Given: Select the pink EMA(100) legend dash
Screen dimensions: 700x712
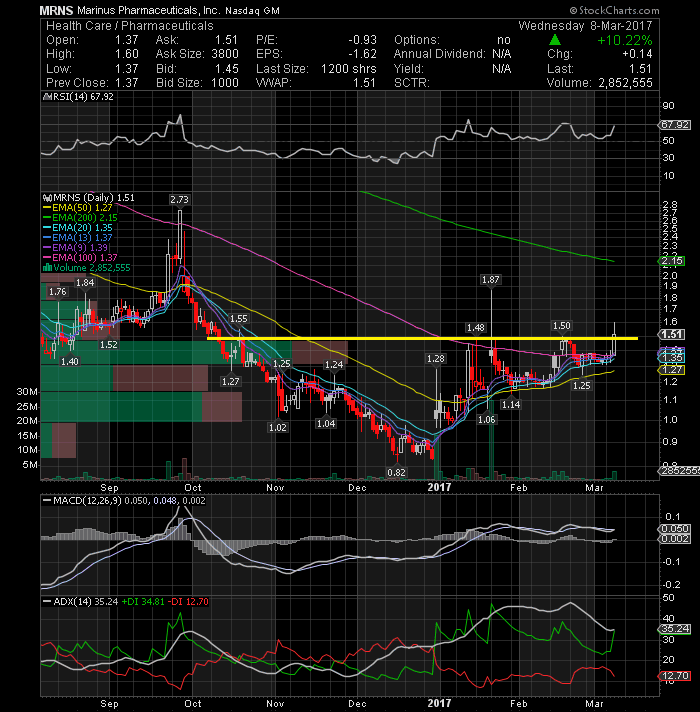Looking at the screenshot, I should click(x=47, y=258).
